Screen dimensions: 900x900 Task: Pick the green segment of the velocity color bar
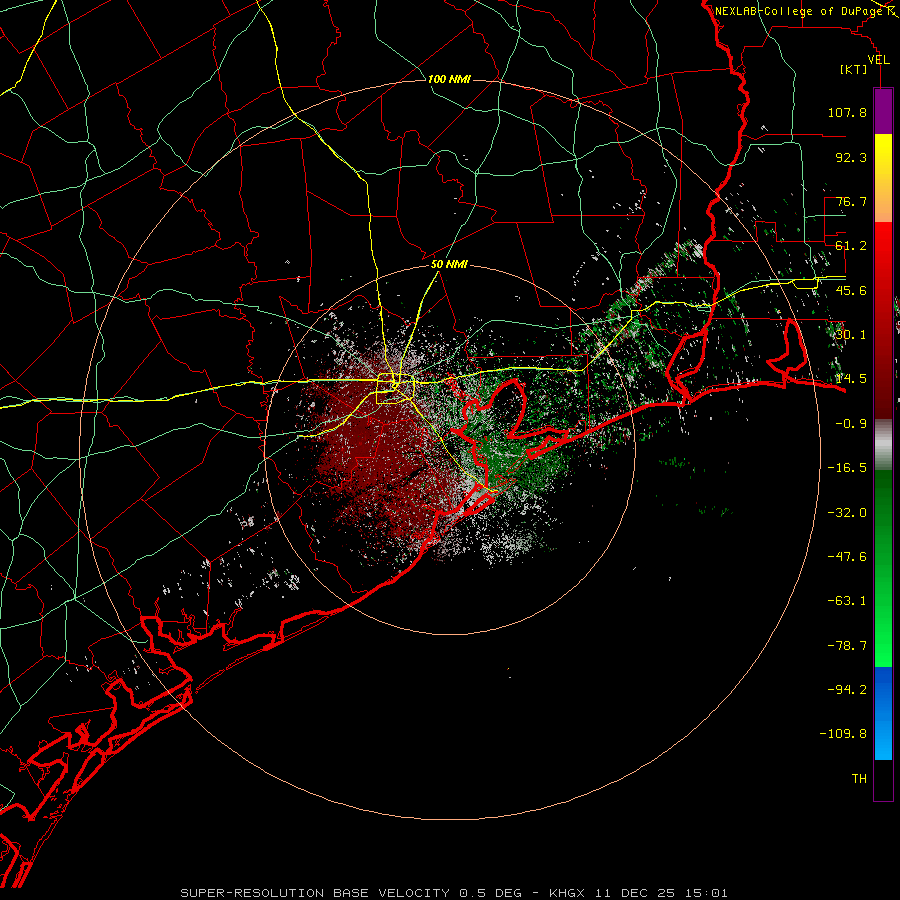click(x=883, y=568)
